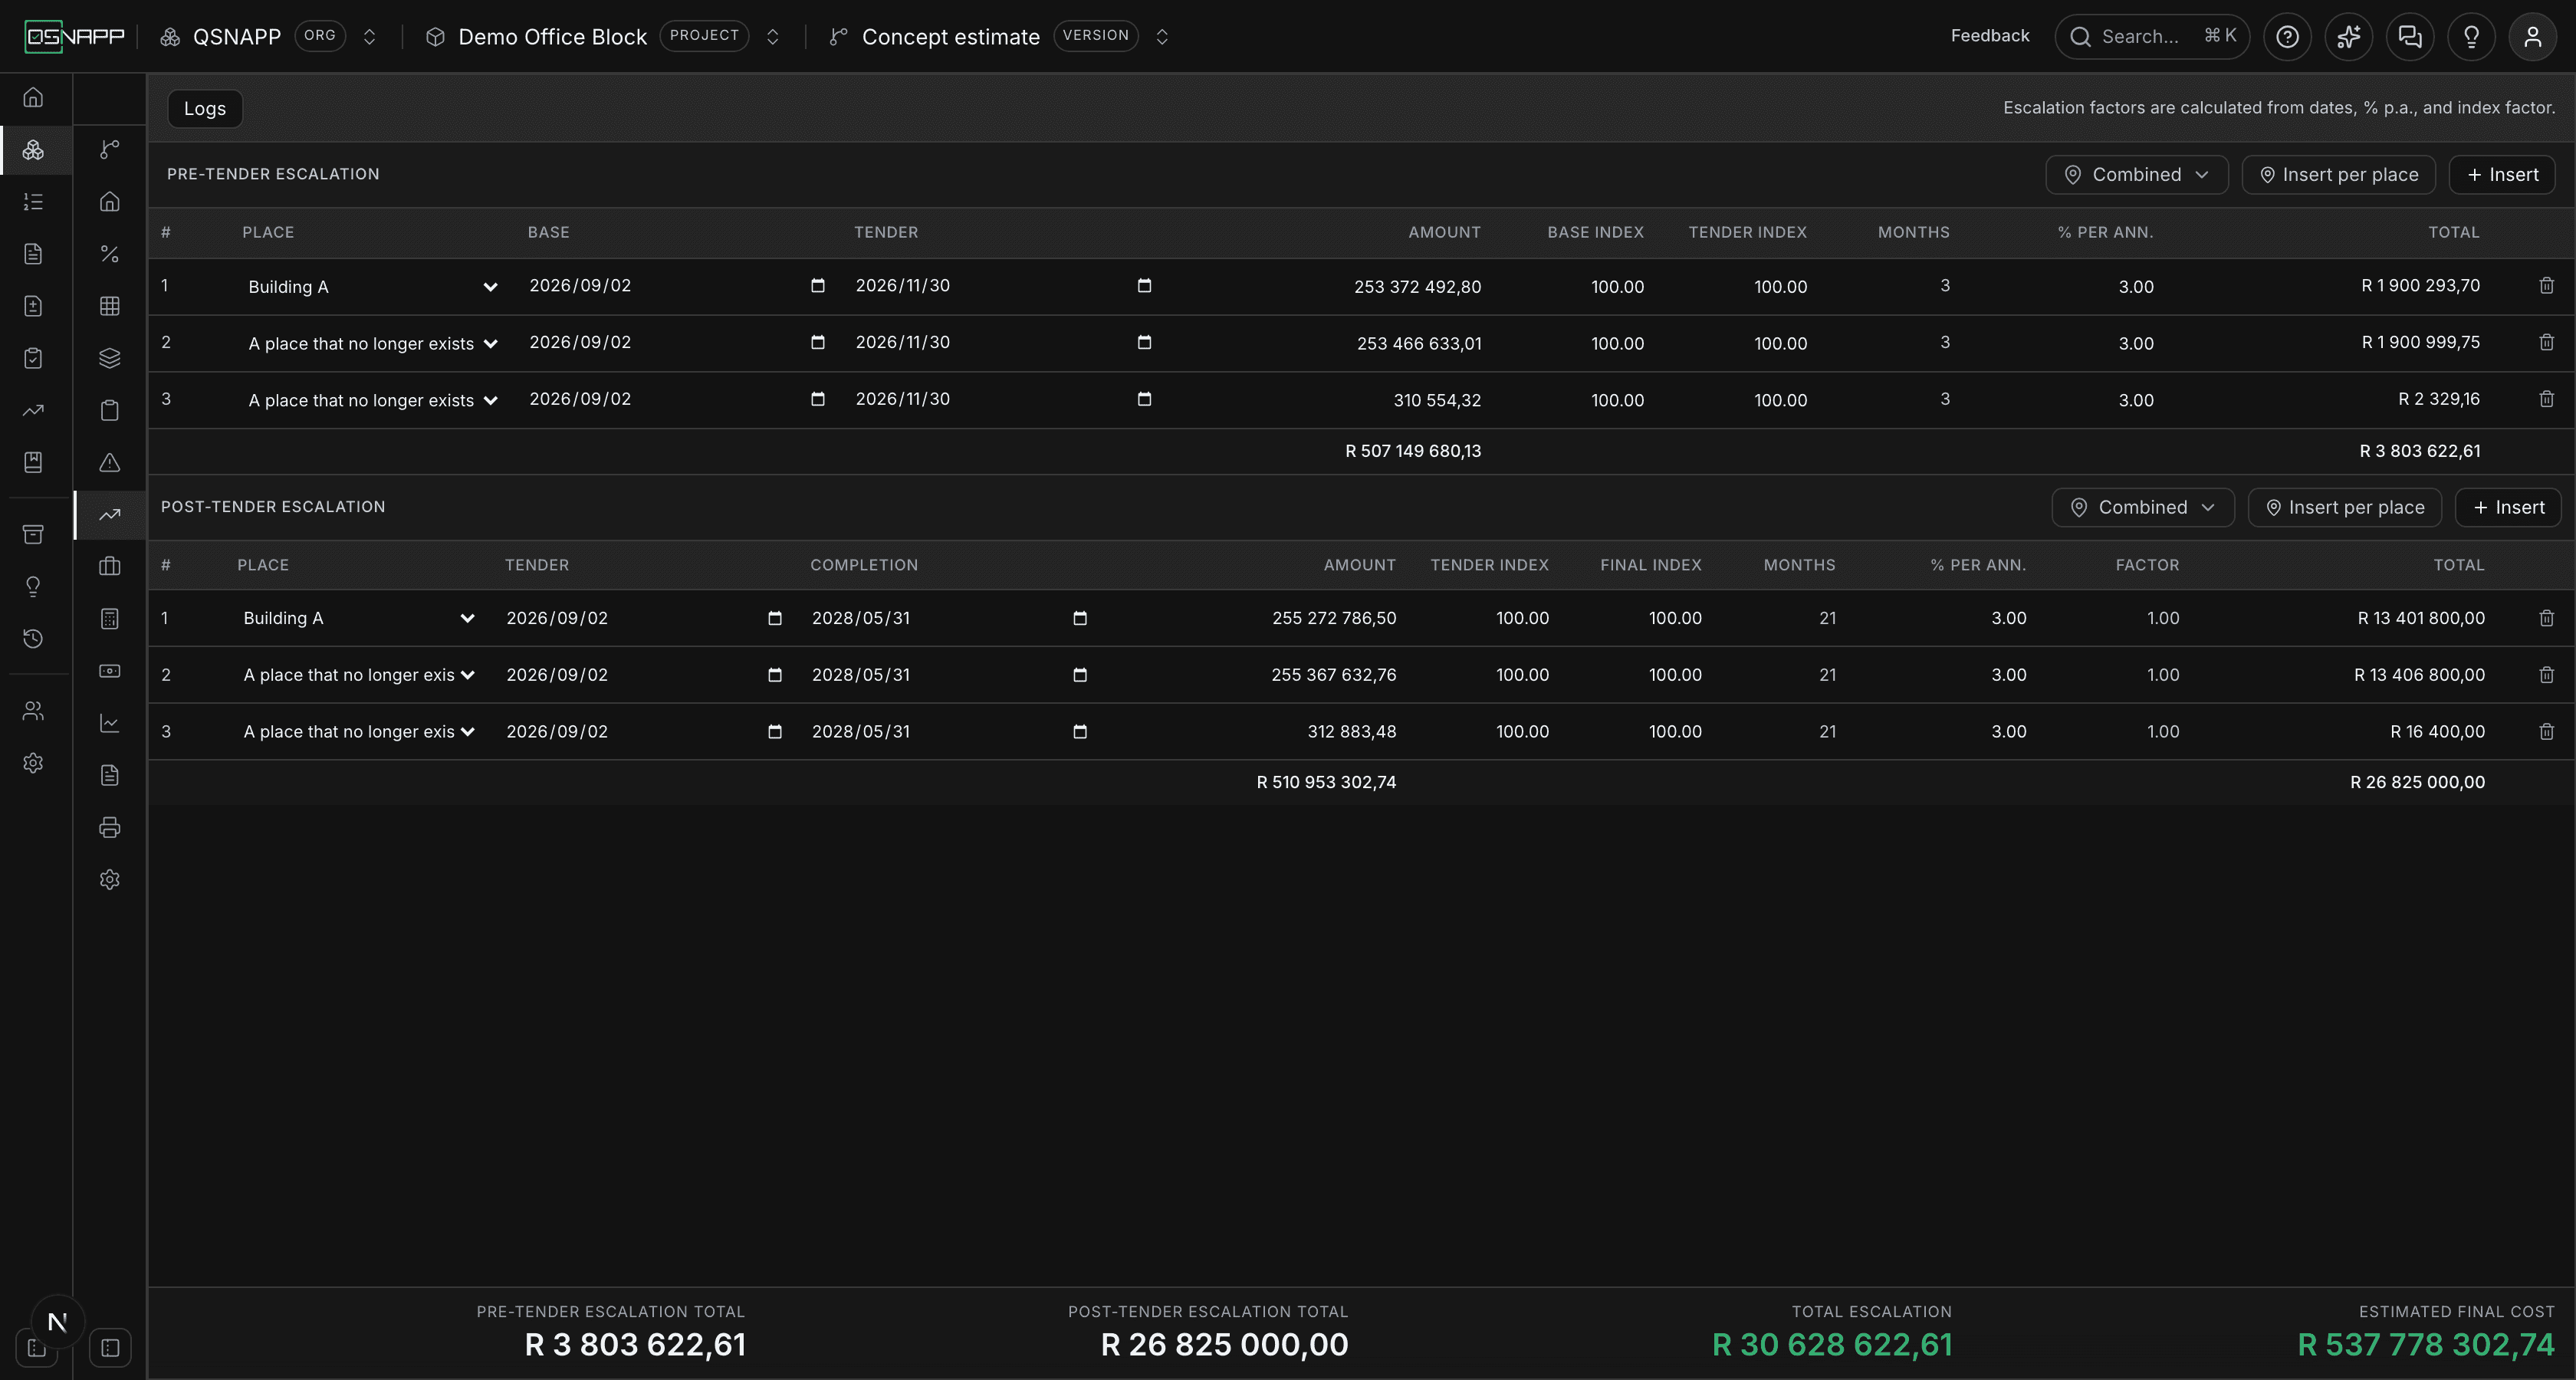The image size is (2576, 1380).
Task: Open the layers stack icon in secondary sidebar
Action: (110, 358)
